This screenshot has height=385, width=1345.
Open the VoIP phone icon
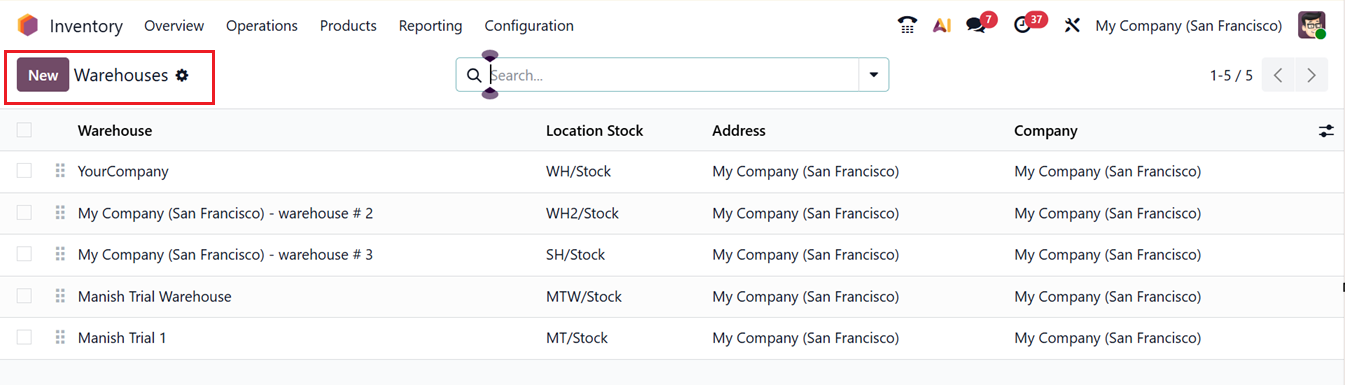coord(907,26)
